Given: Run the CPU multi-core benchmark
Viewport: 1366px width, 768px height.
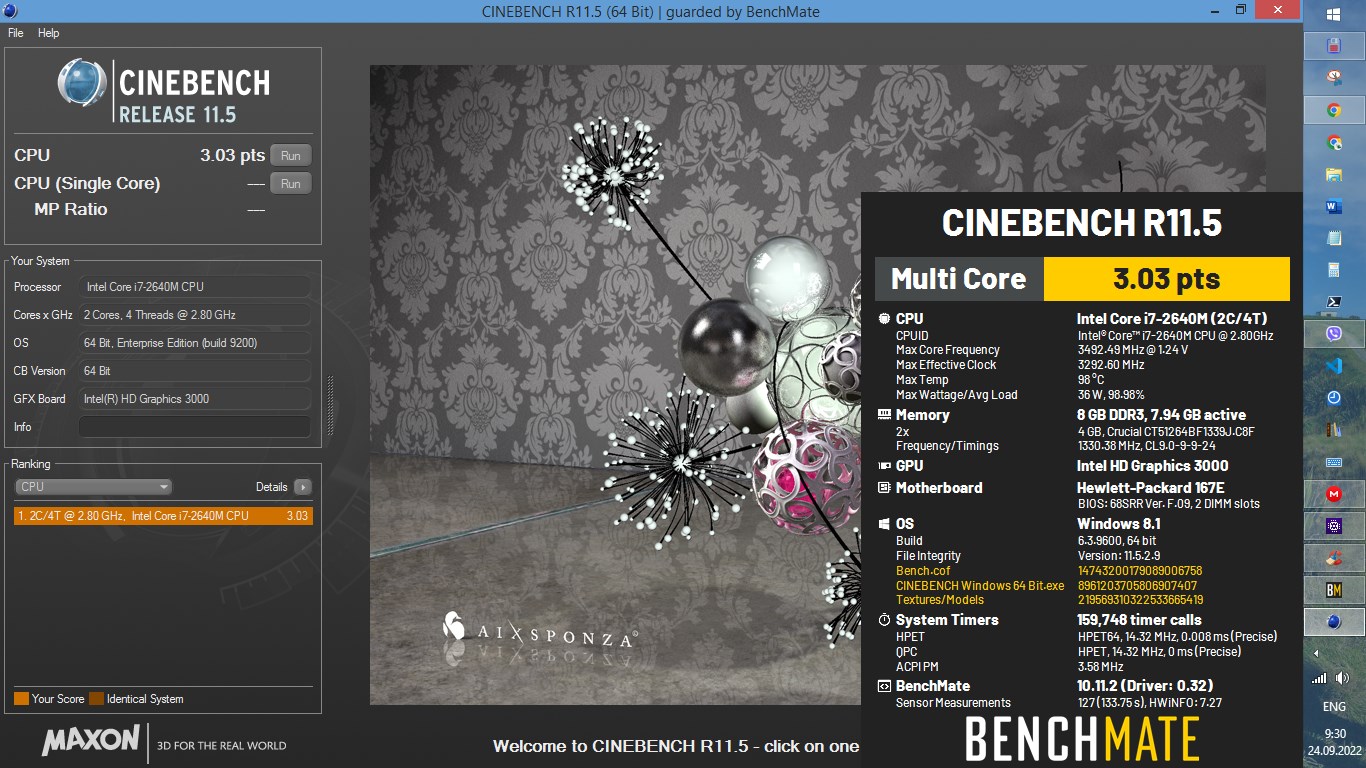Looking at the screenshot, I should coord(290,155).
